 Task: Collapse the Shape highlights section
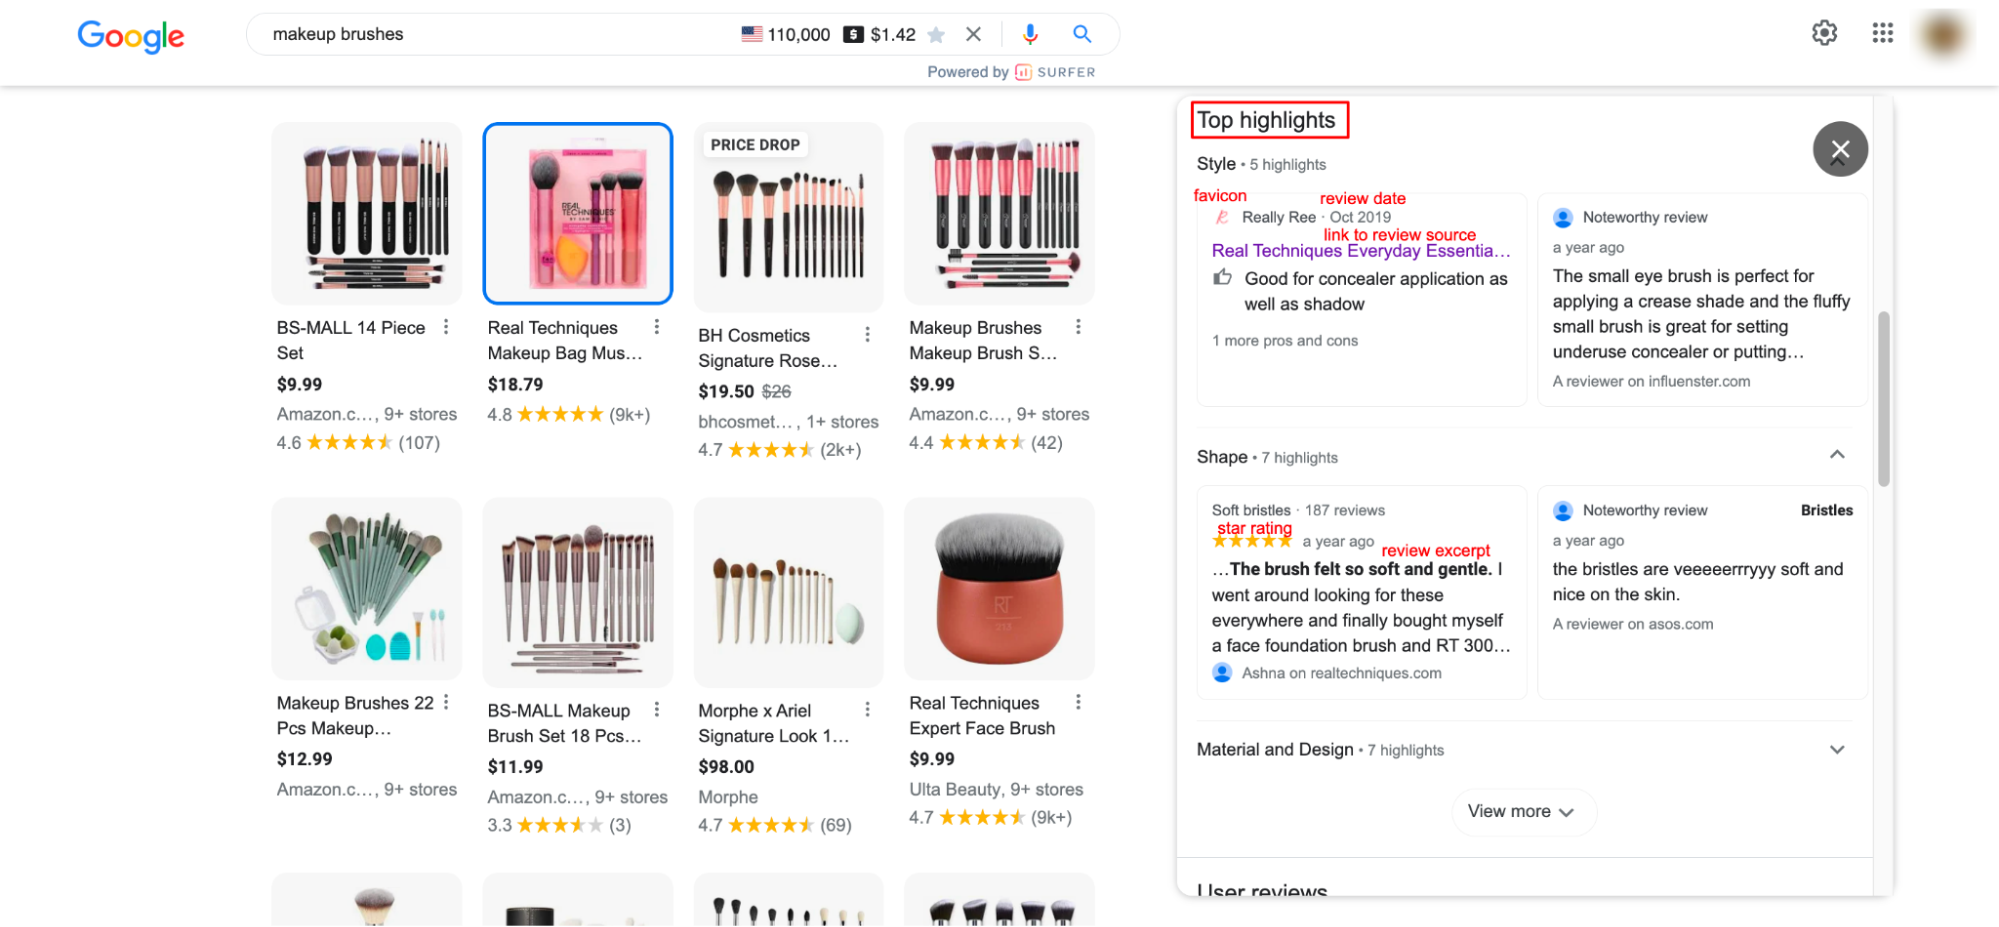(x=1838, y=455)
